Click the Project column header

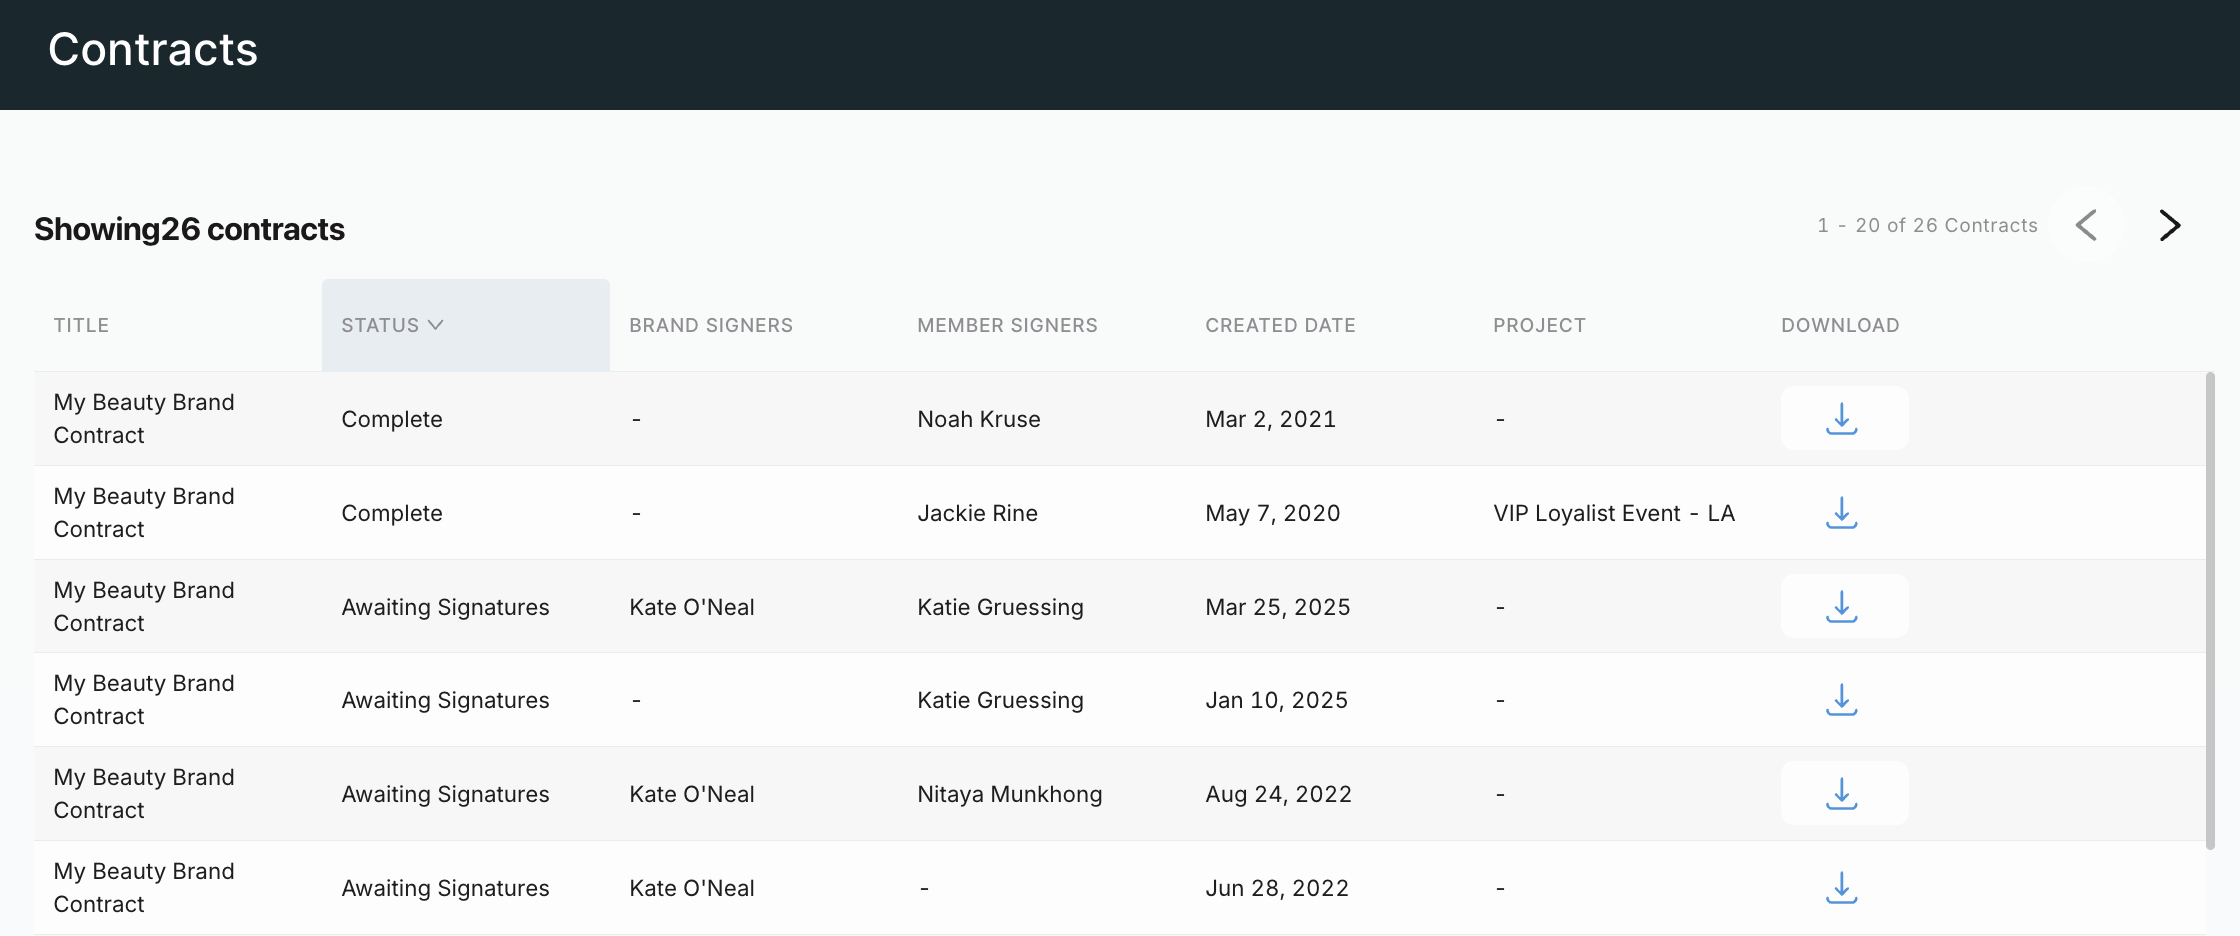(1539, 325)
